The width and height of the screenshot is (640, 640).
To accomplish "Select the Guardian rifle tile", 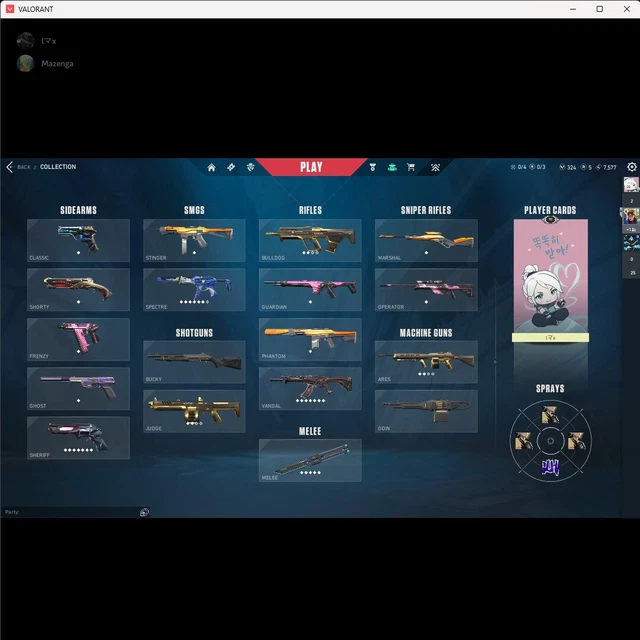I will coord(310,290).
